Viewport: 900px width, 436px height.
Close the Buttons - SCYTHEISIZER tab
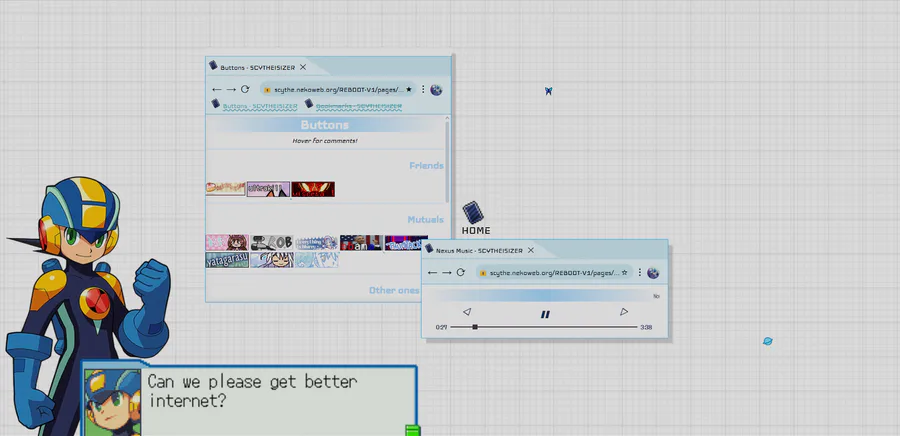point(303,67)
